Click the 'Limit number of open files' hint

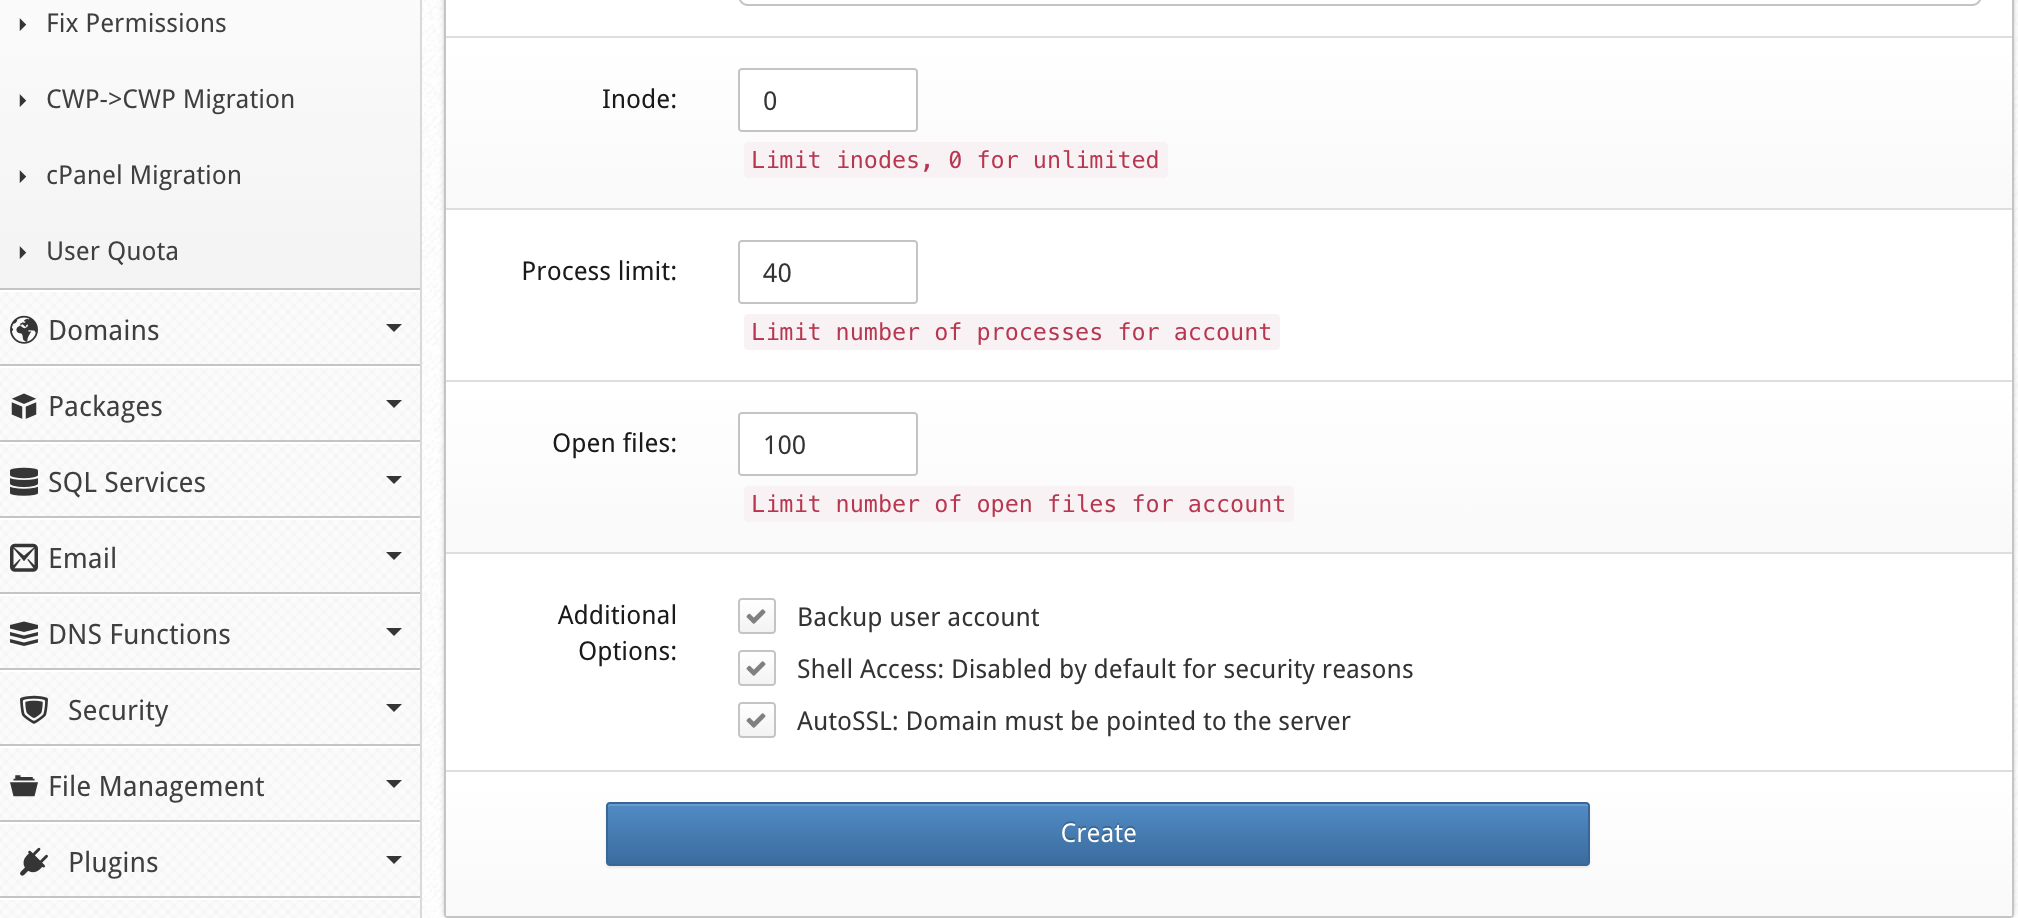(1018, 504)
